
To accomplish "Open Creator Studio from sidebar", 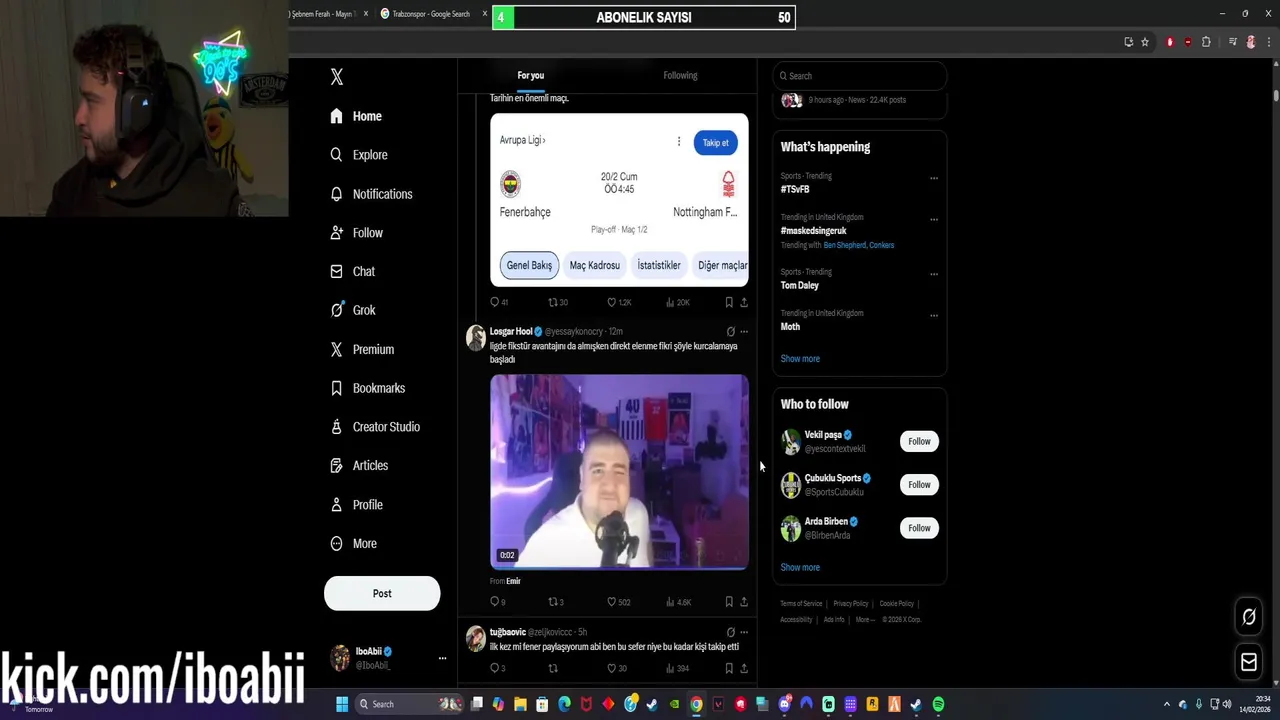I will coord(374,427).
